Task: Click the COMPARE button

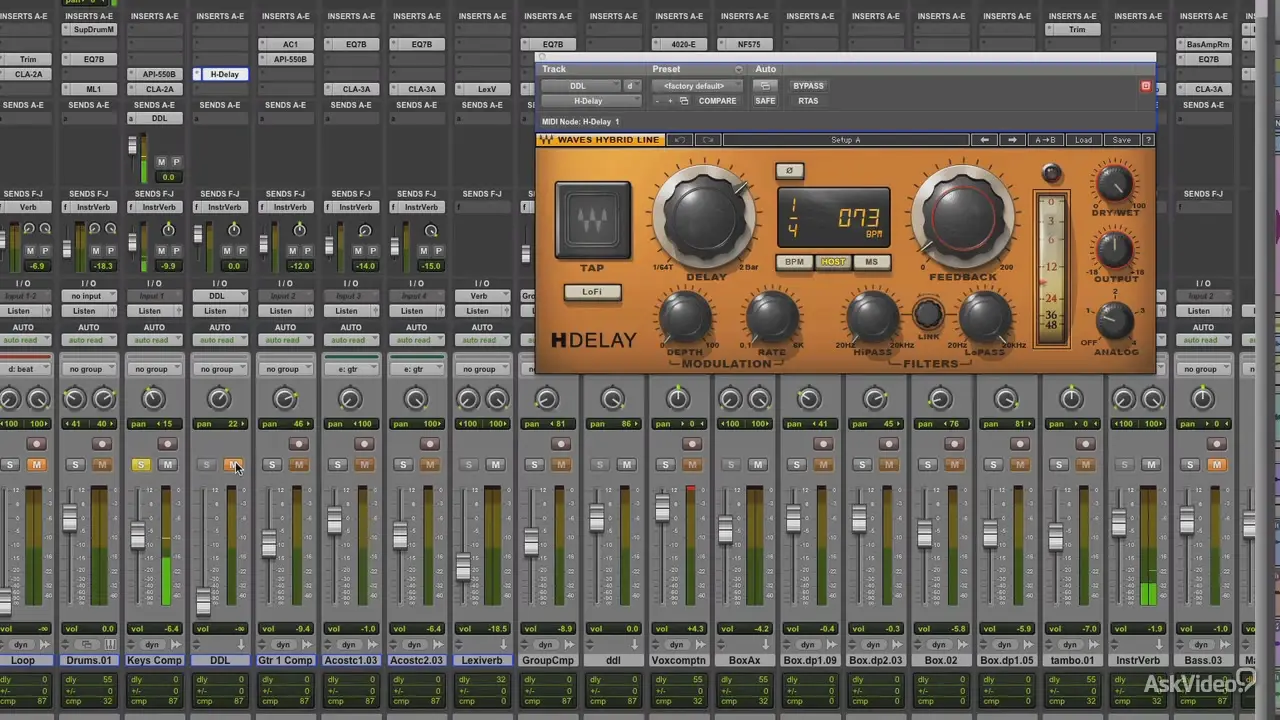Action: [717, 101]
